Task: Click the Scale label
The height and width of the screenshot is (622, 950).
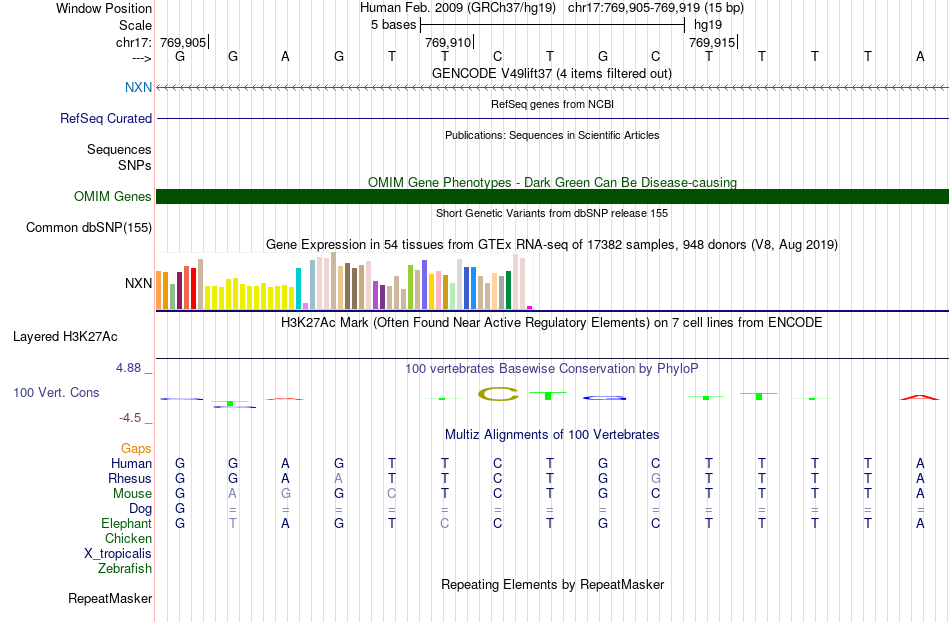Action: pos(135,25)
